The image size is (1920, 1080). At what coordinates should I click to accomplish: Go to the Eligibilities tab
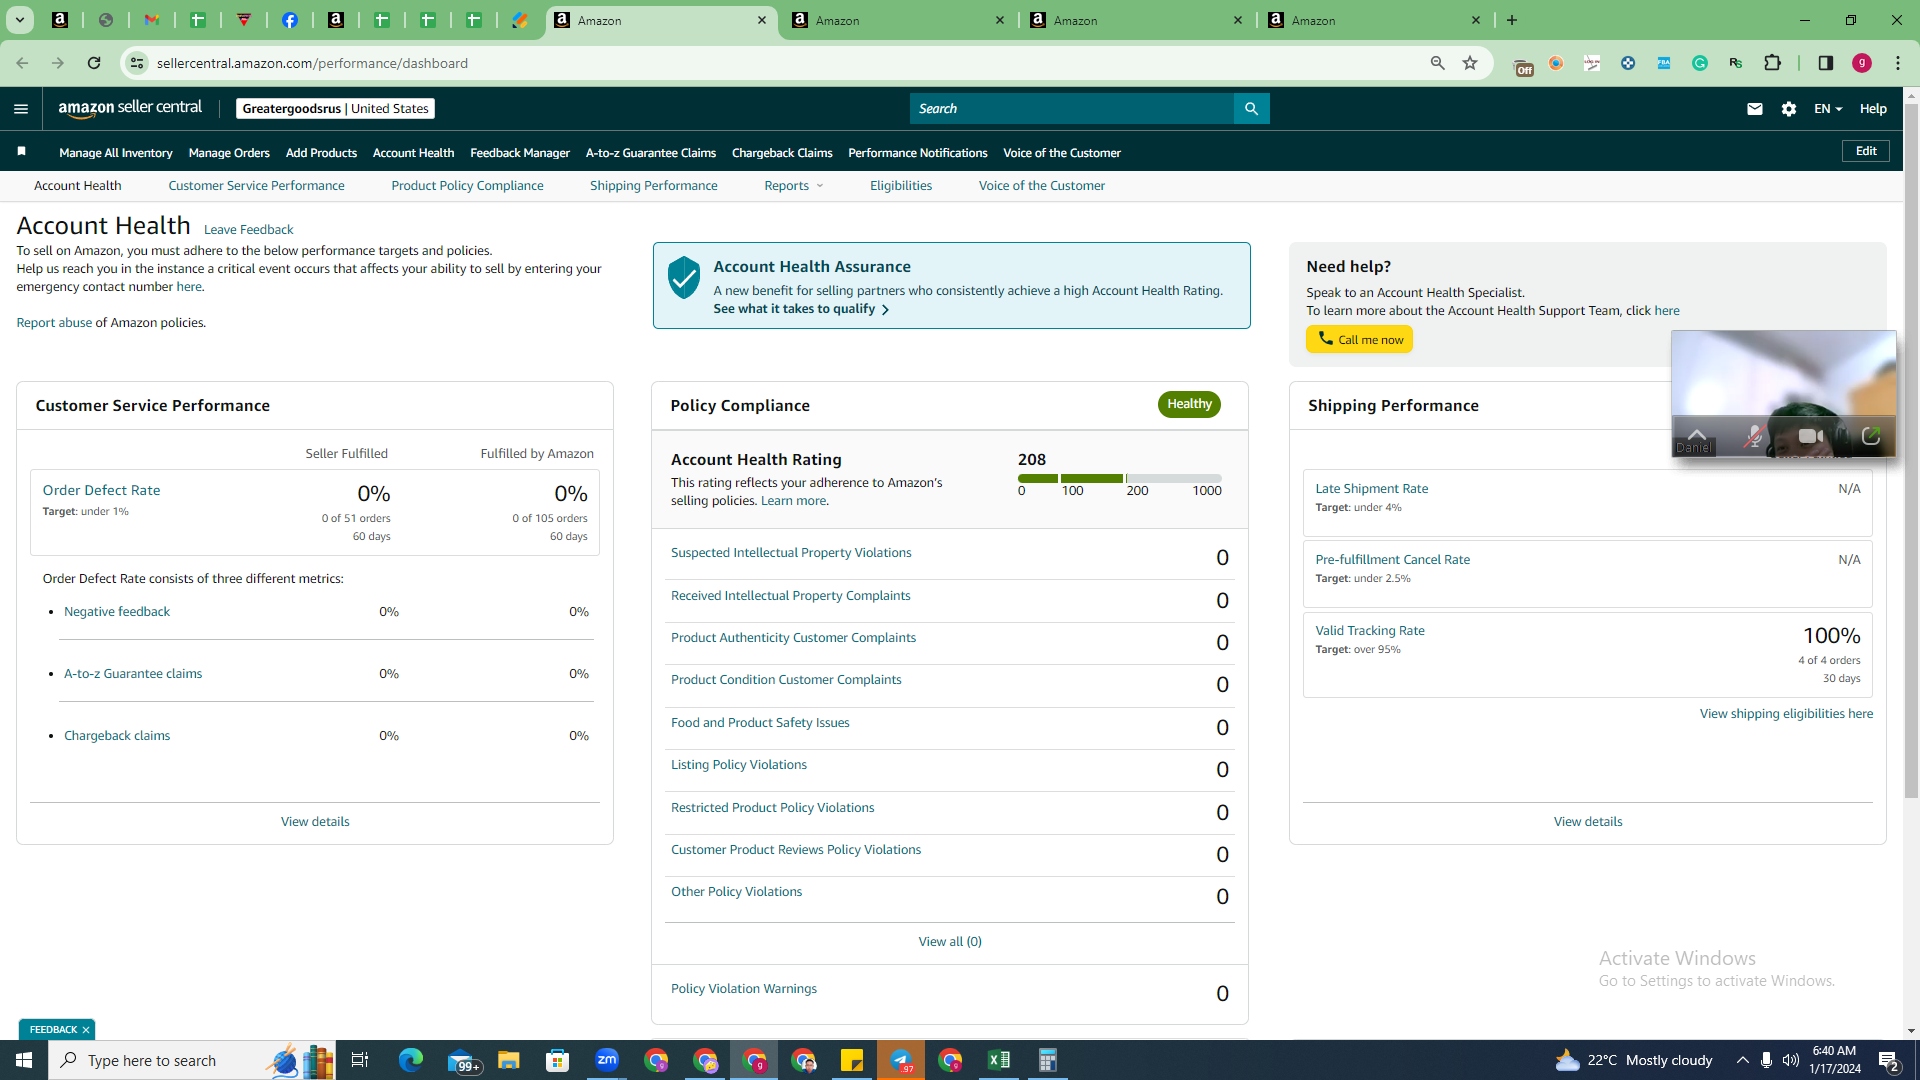tap(900, 186)
